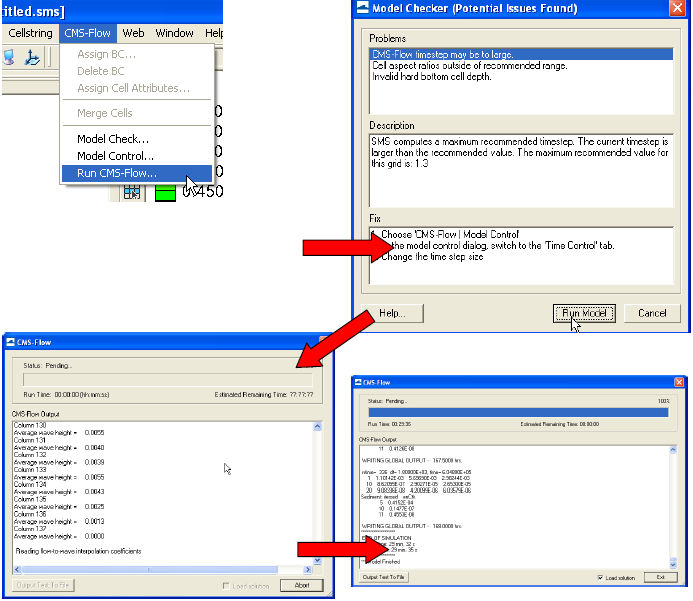The width and height of the screenshot is (693, 601).
Task: Click Abort in the running CMS-Flow window
Action: [x=302, y=585]
